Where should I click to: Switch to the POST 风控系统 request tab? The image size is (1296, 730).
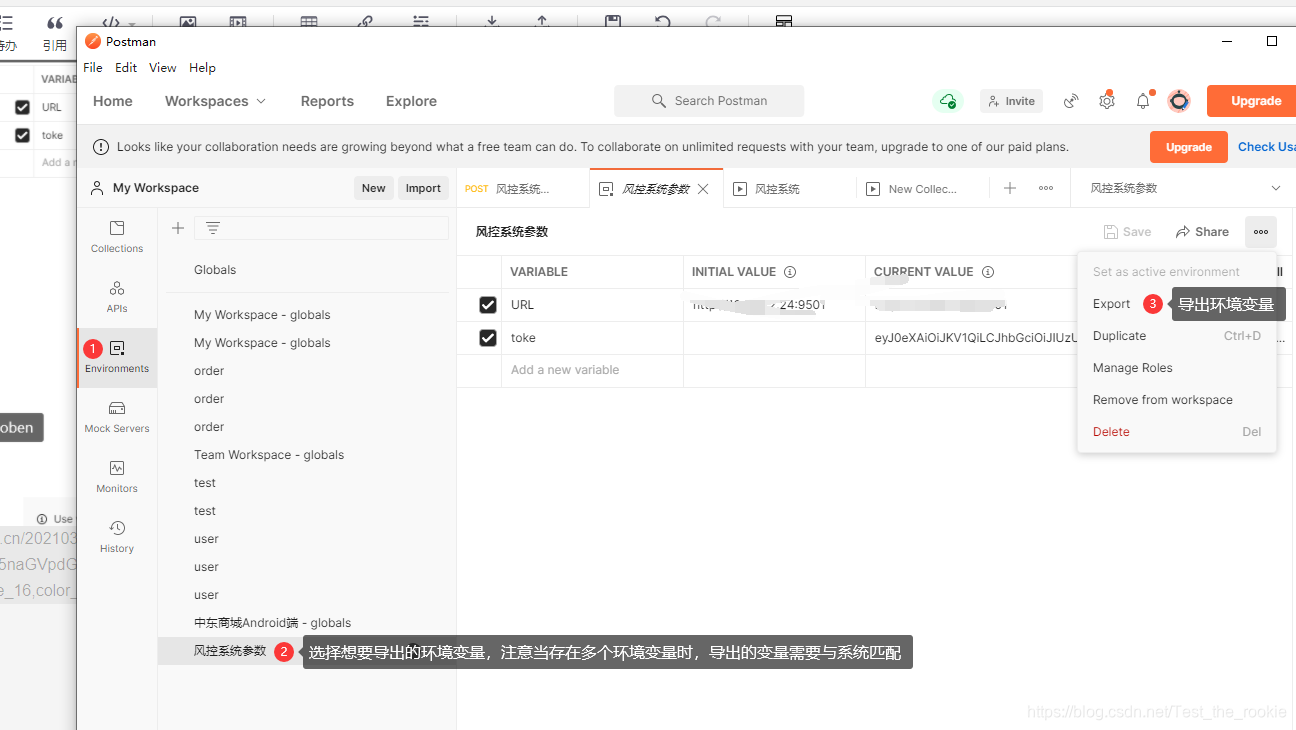523,189
